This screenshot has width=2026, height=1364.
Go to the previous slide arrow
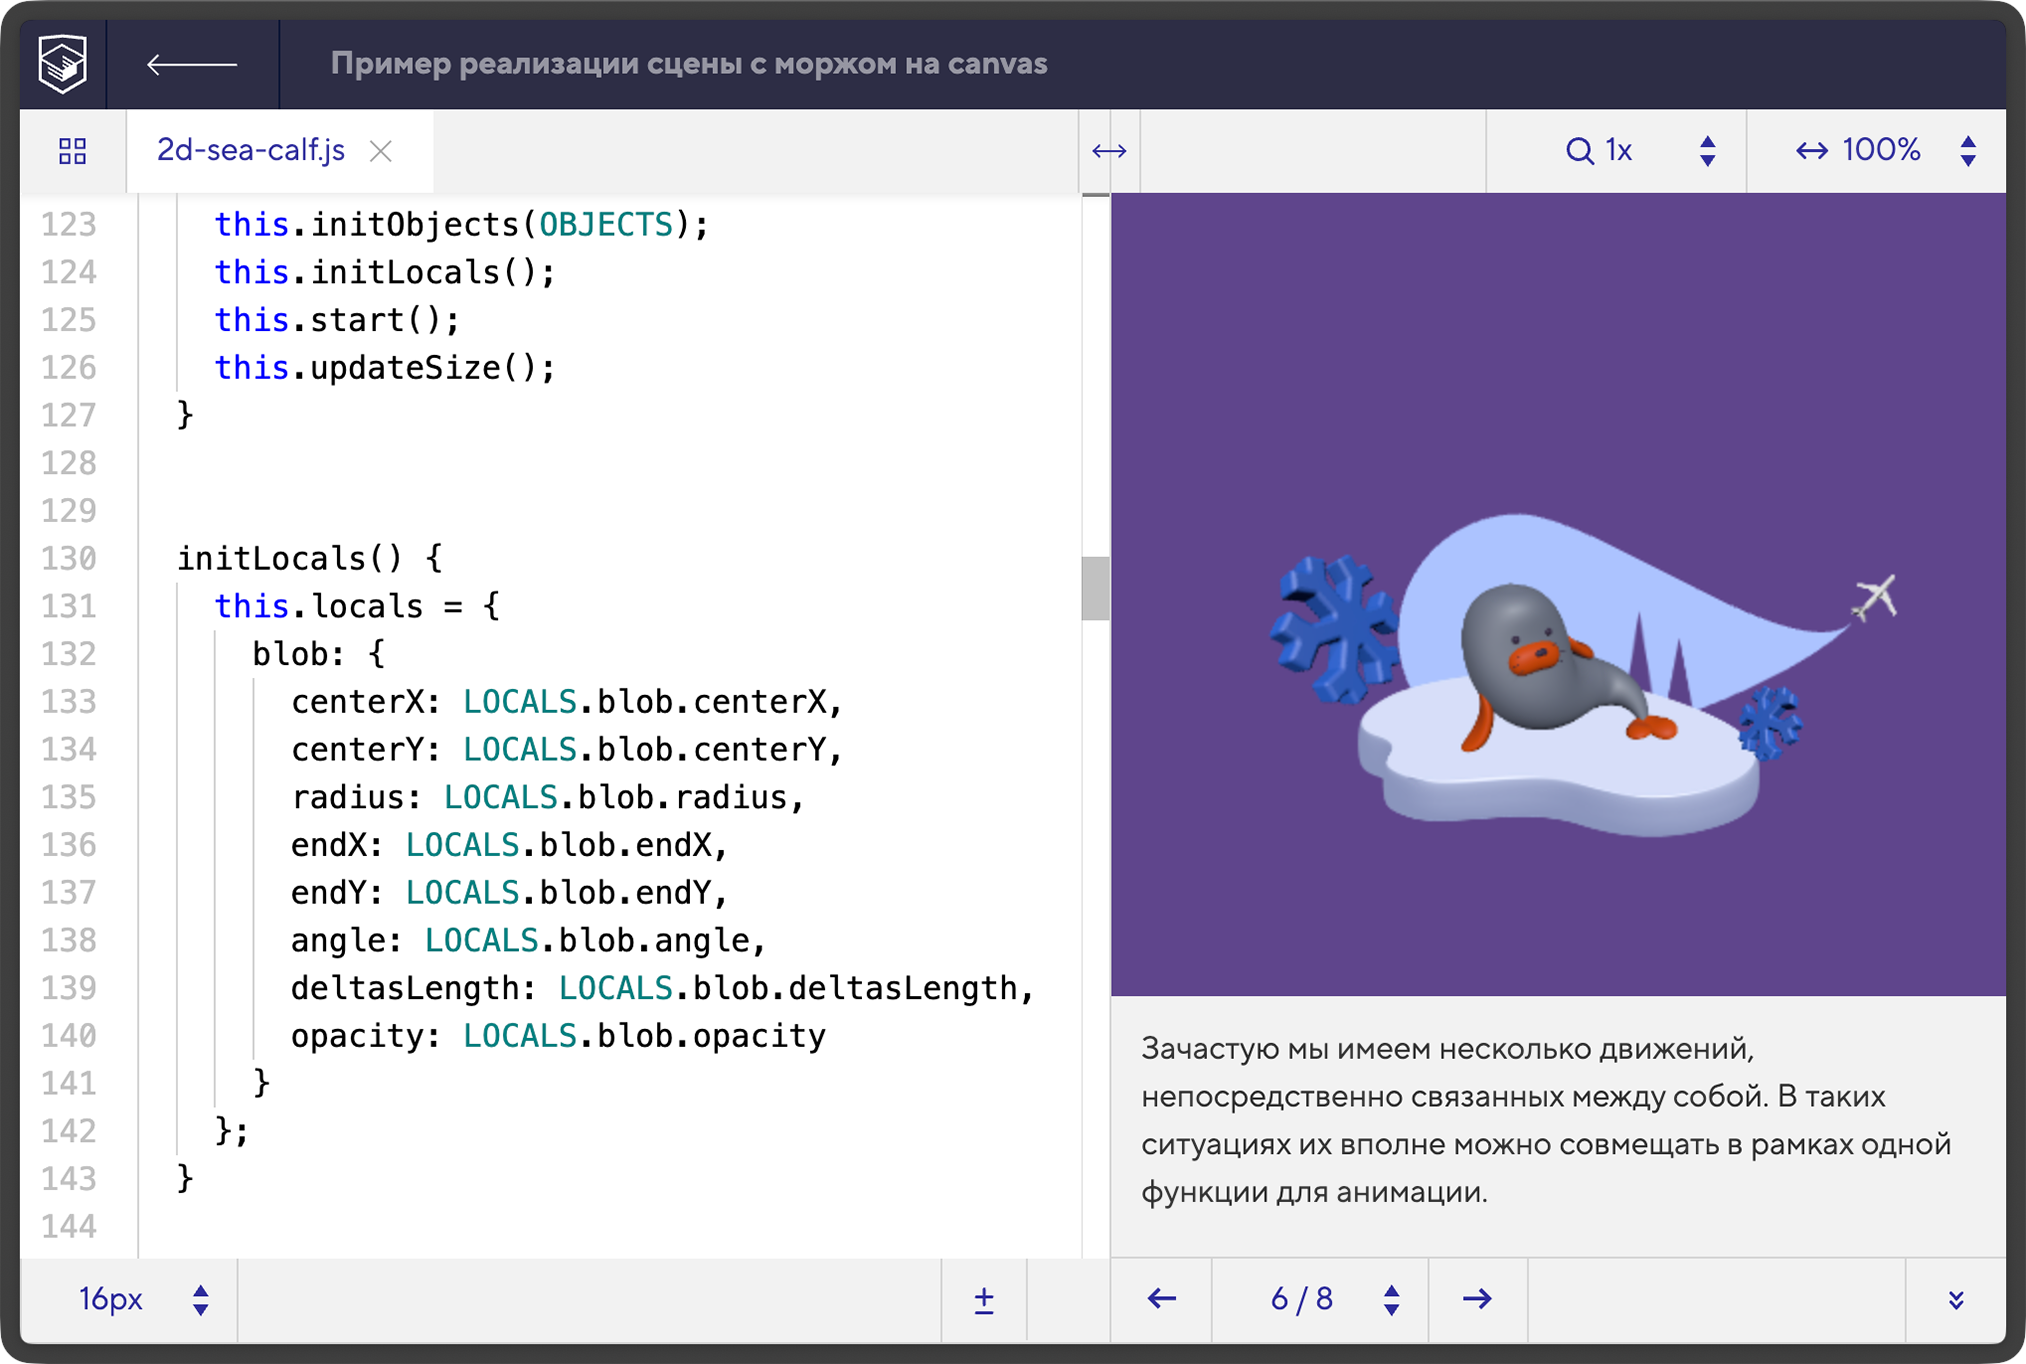click(x=1162, y=1299)
